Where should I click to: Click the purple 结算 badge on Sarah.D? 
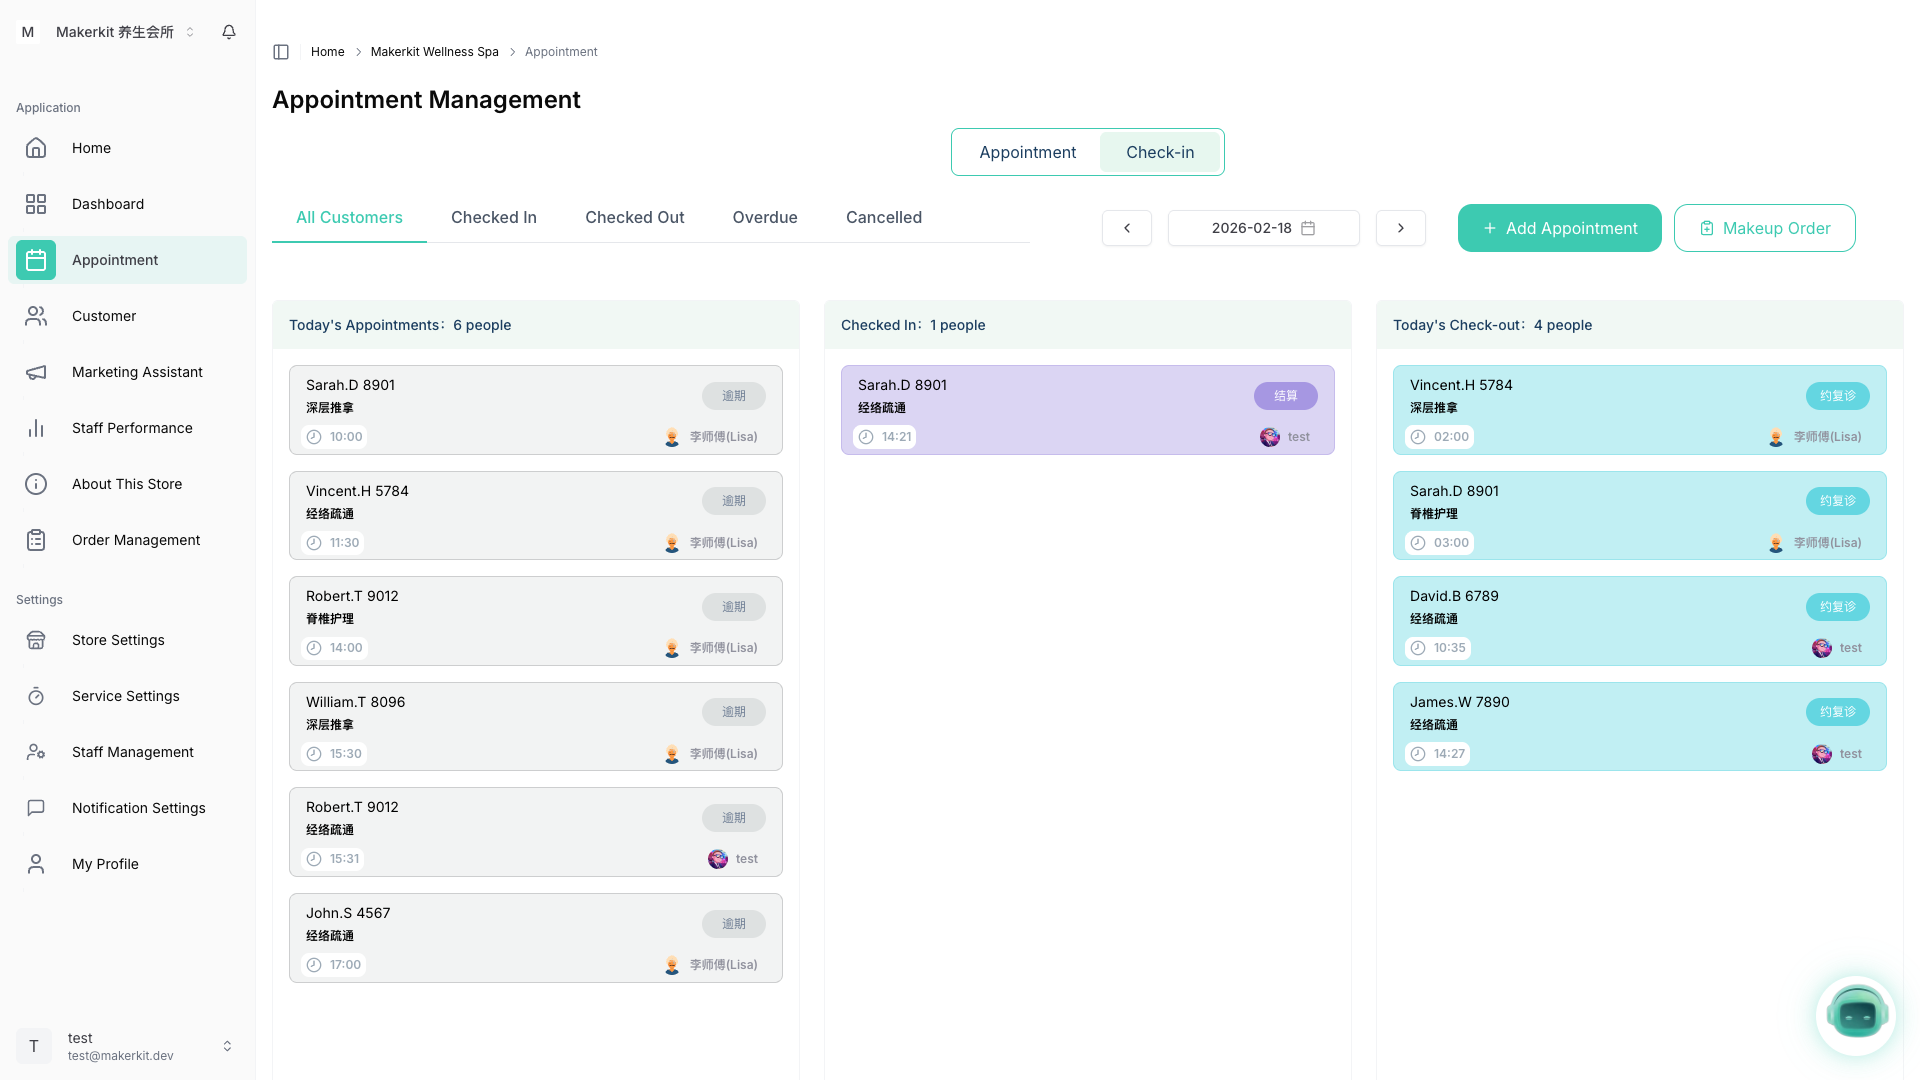coord(1285,396)
